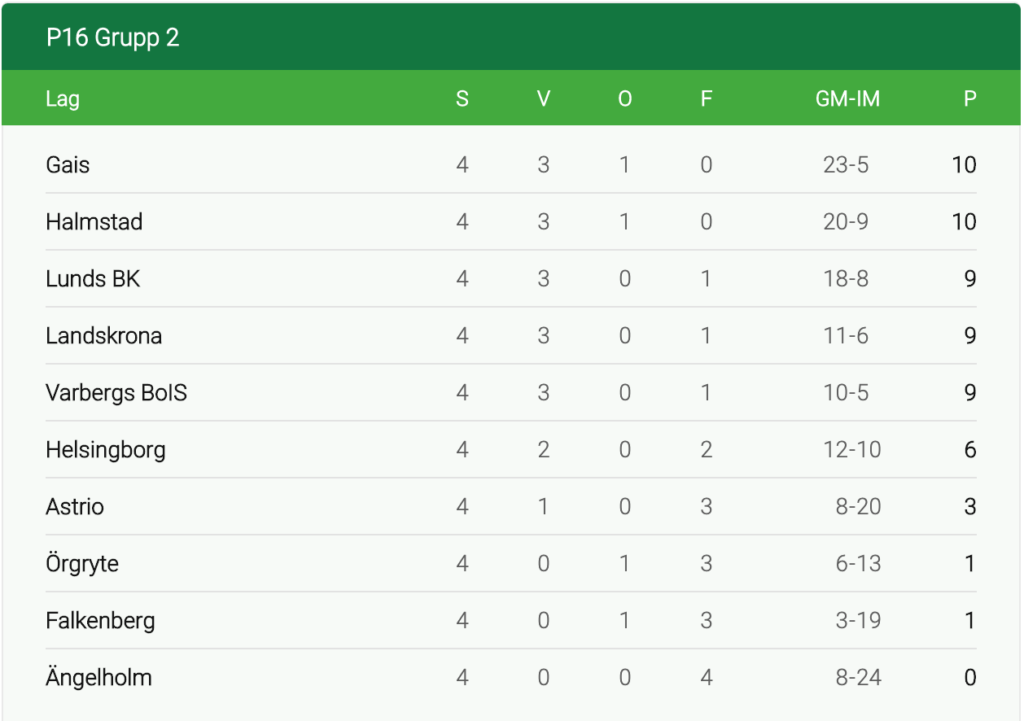Open Varbergs BoIS team entry
The image size is (1024, 721).
click(116, 393)
